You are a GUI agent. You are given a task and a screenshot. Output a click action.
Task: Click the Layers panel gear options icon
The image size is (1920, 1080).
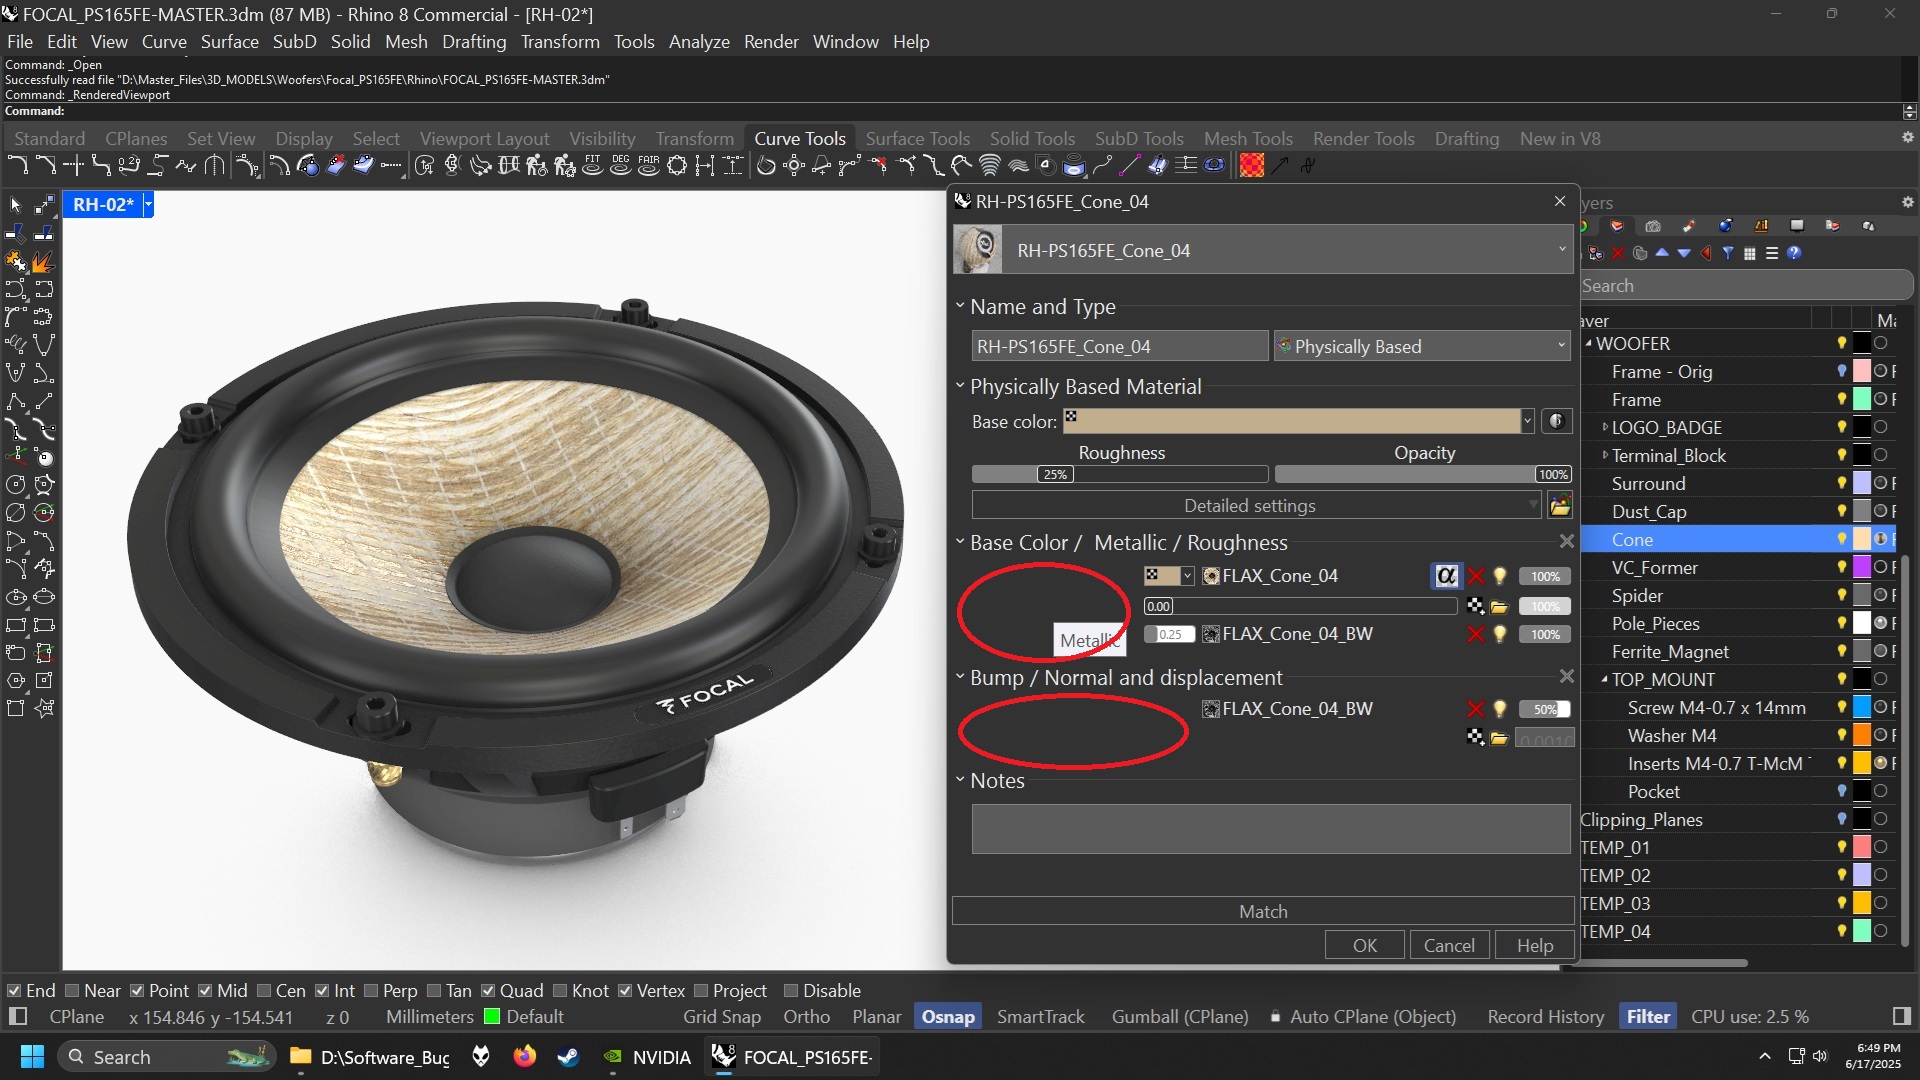click(1907, 202)
